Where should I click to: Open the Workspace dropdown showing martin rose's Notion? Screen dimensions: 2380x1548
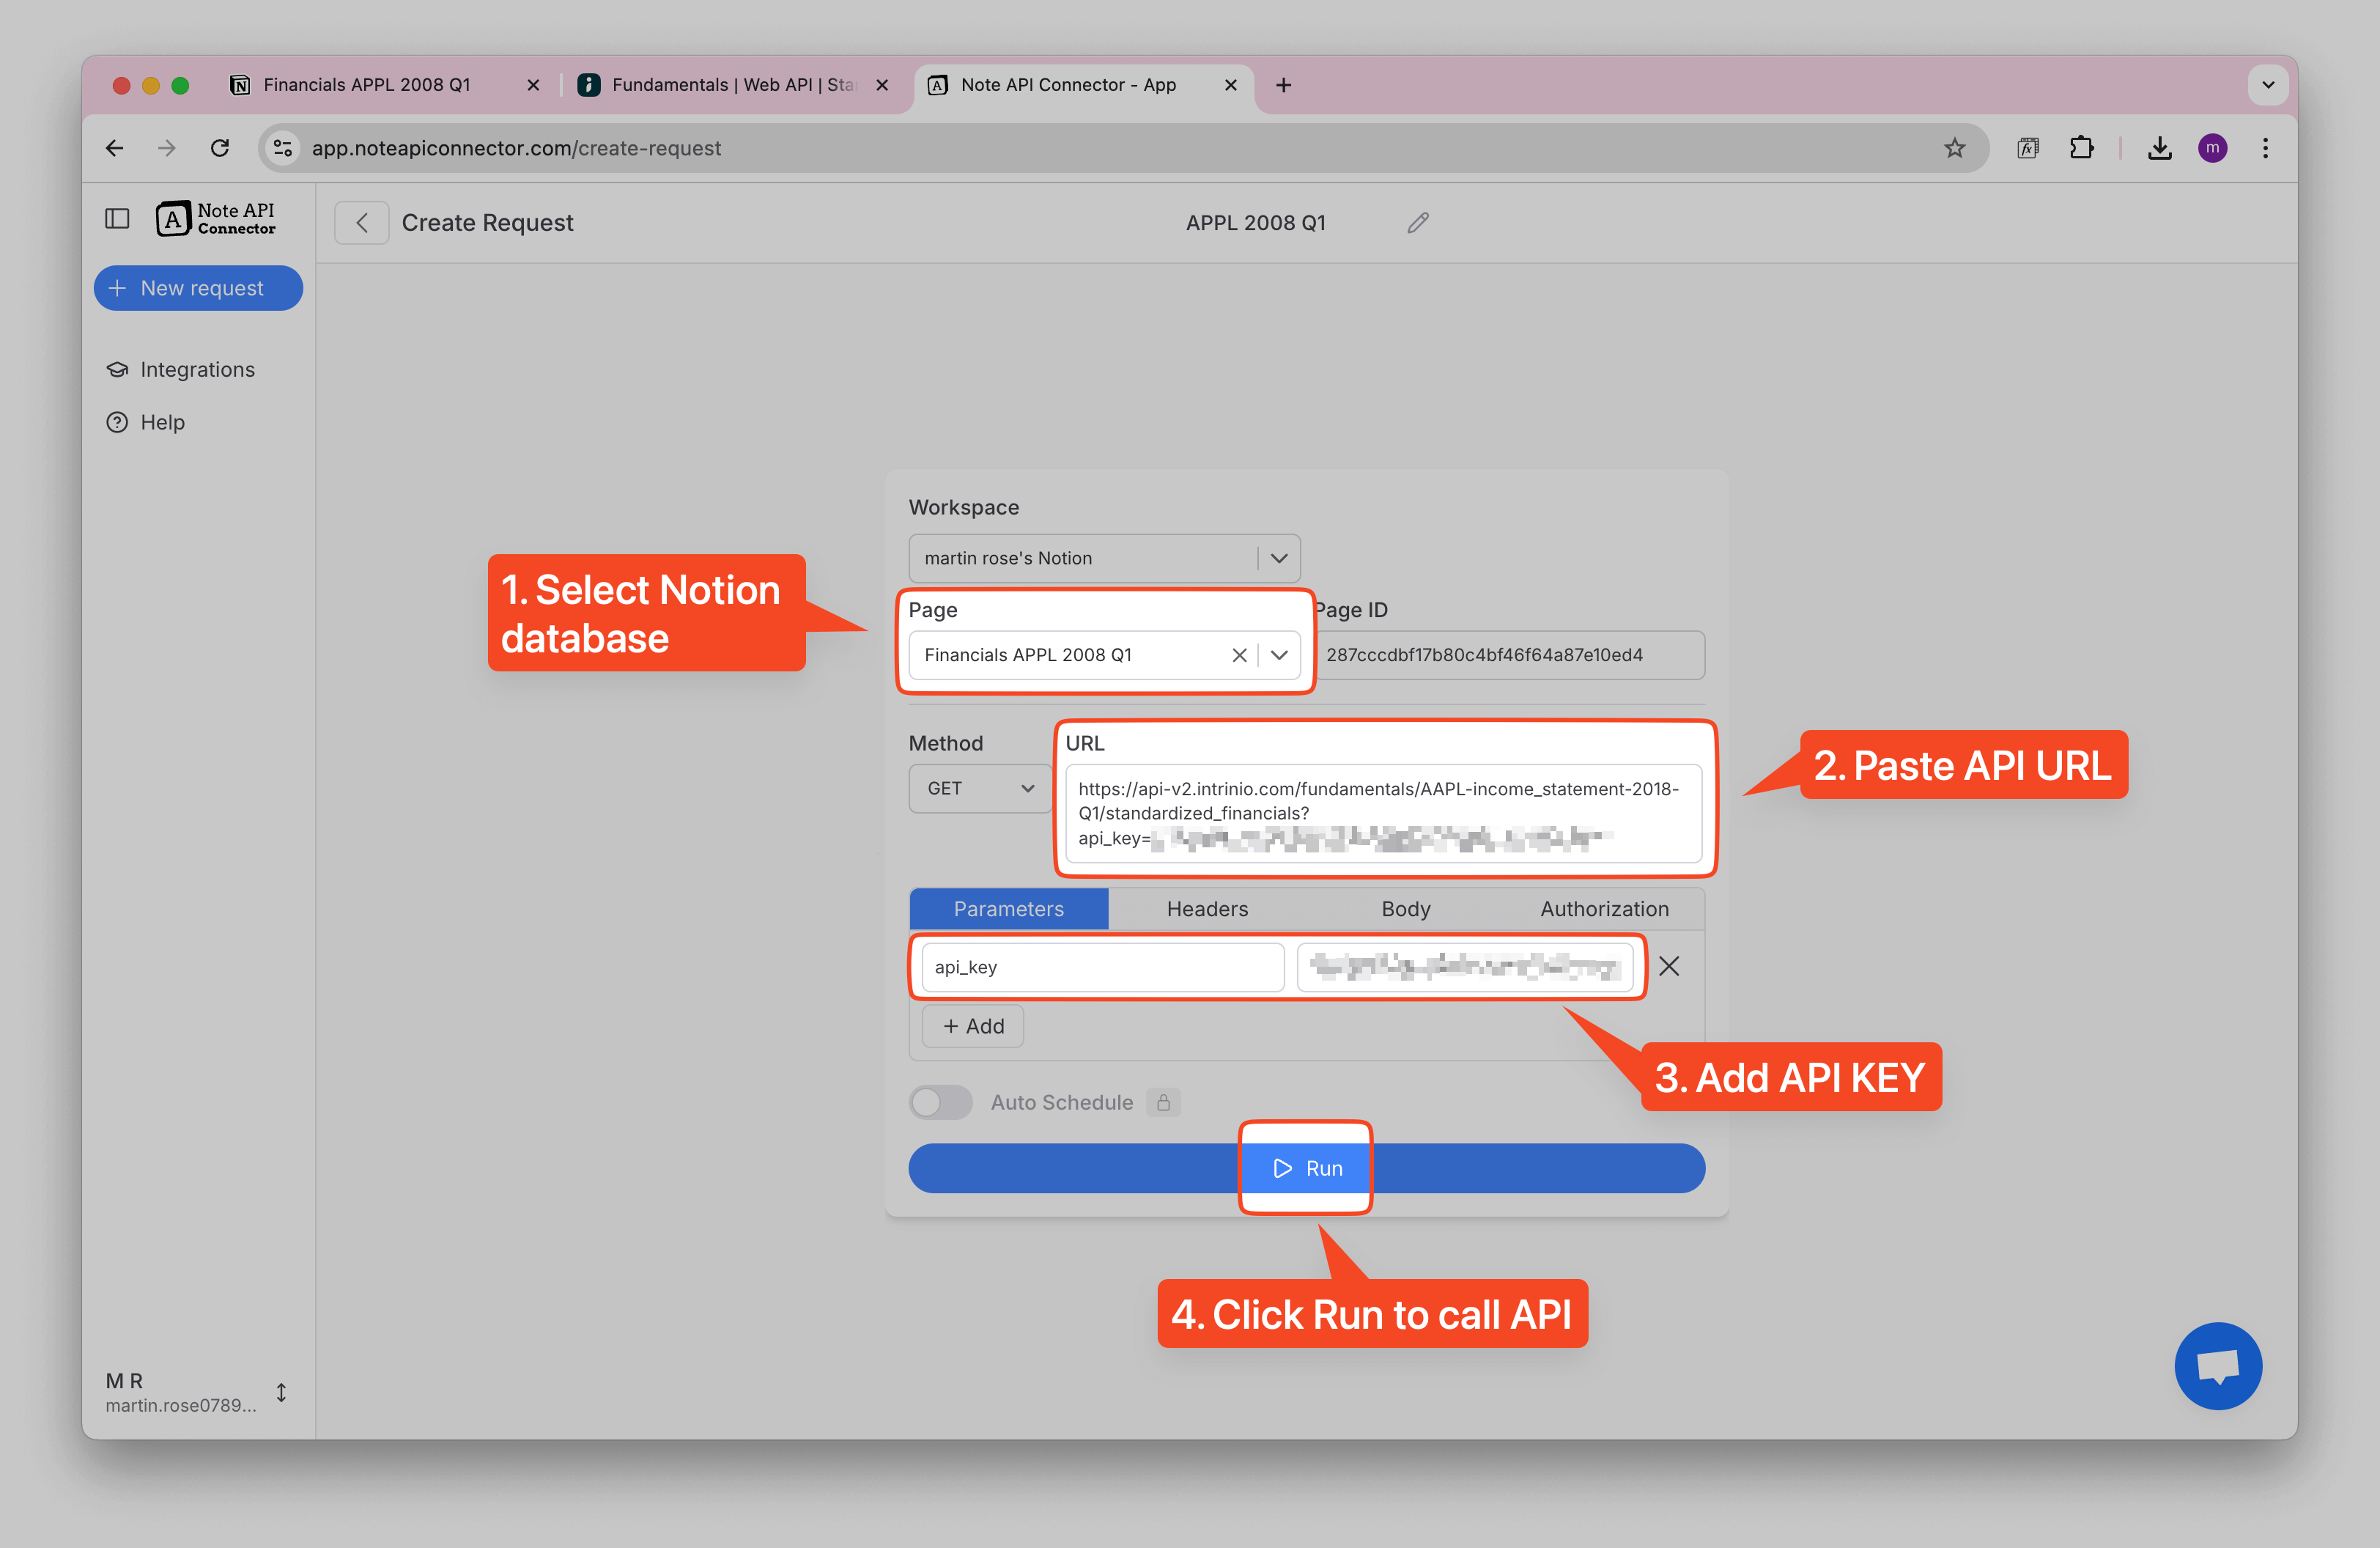(x=1278, y=558)
